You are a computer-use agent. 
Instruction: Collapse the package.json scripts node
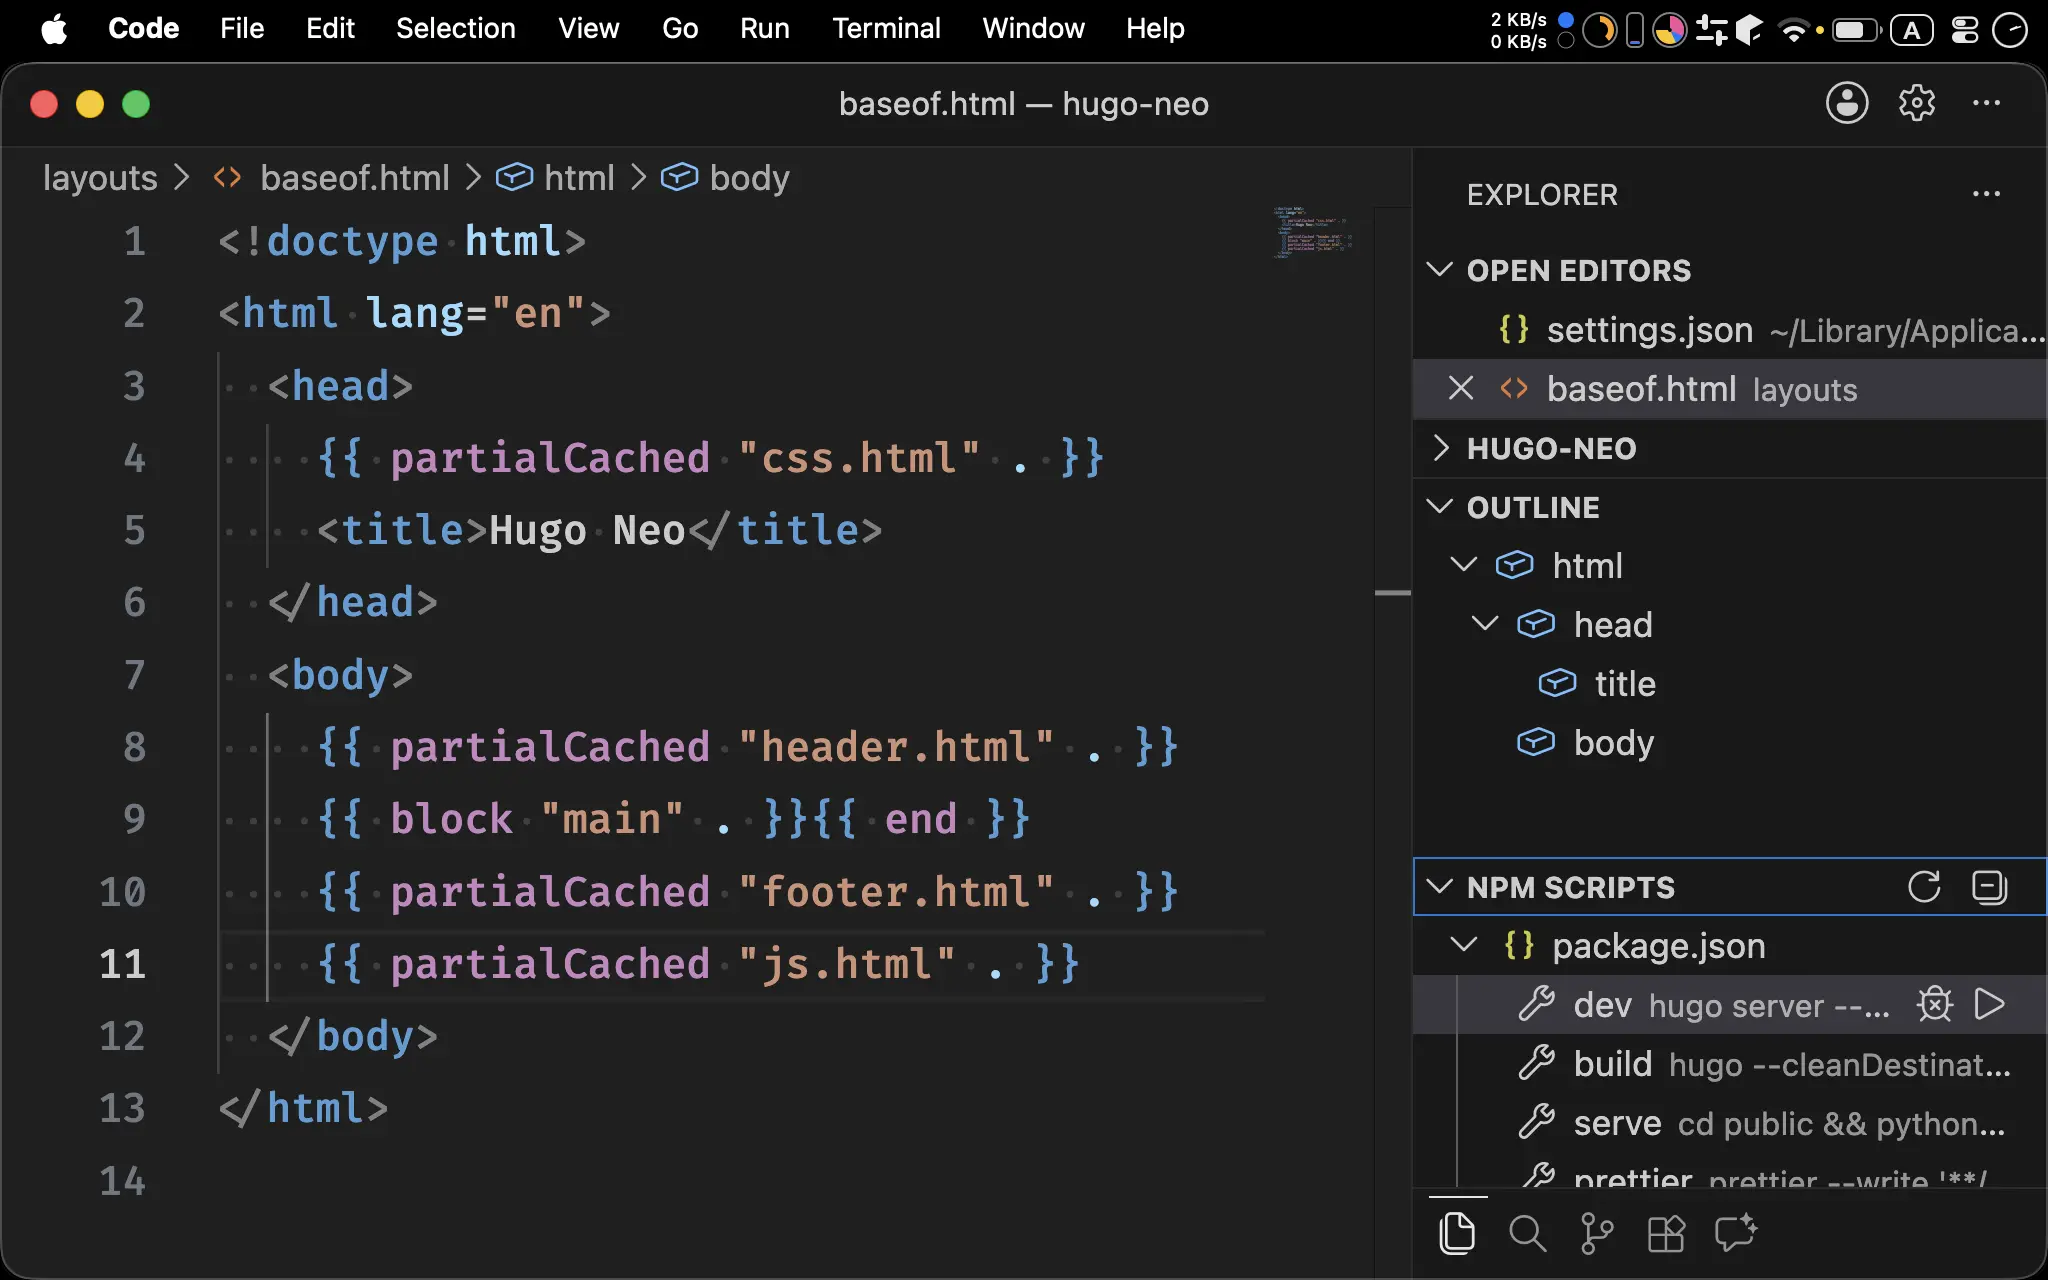click(x=1463, y=945)
